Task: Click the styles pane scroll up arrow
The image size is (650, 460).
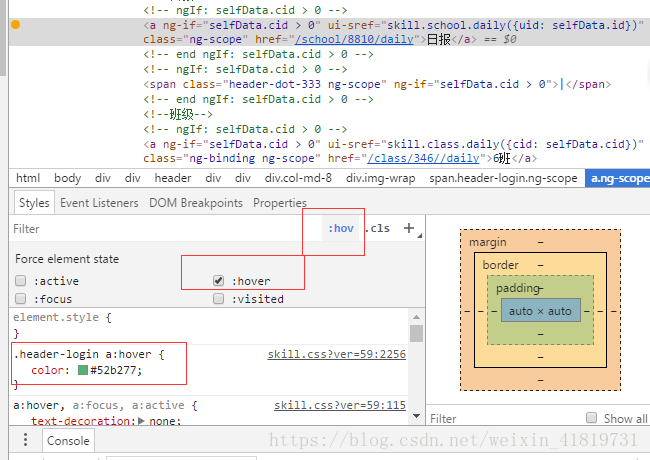Action: click(x=417, y=317)
